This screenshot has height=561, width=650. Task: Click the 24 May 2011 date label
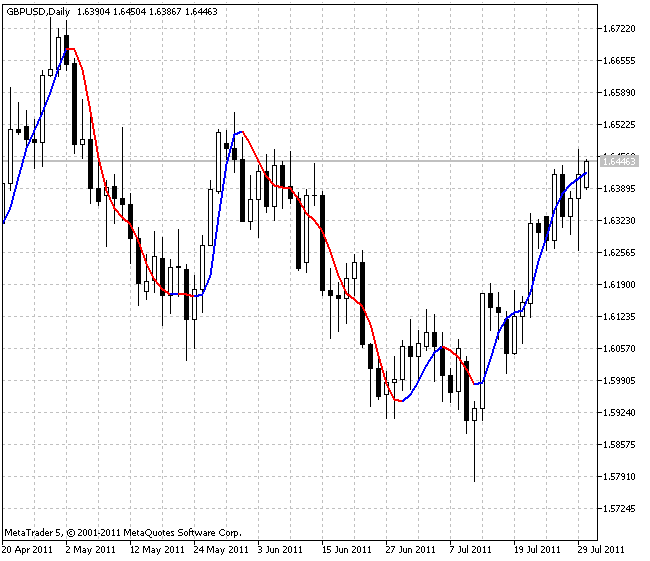(221, 549)
